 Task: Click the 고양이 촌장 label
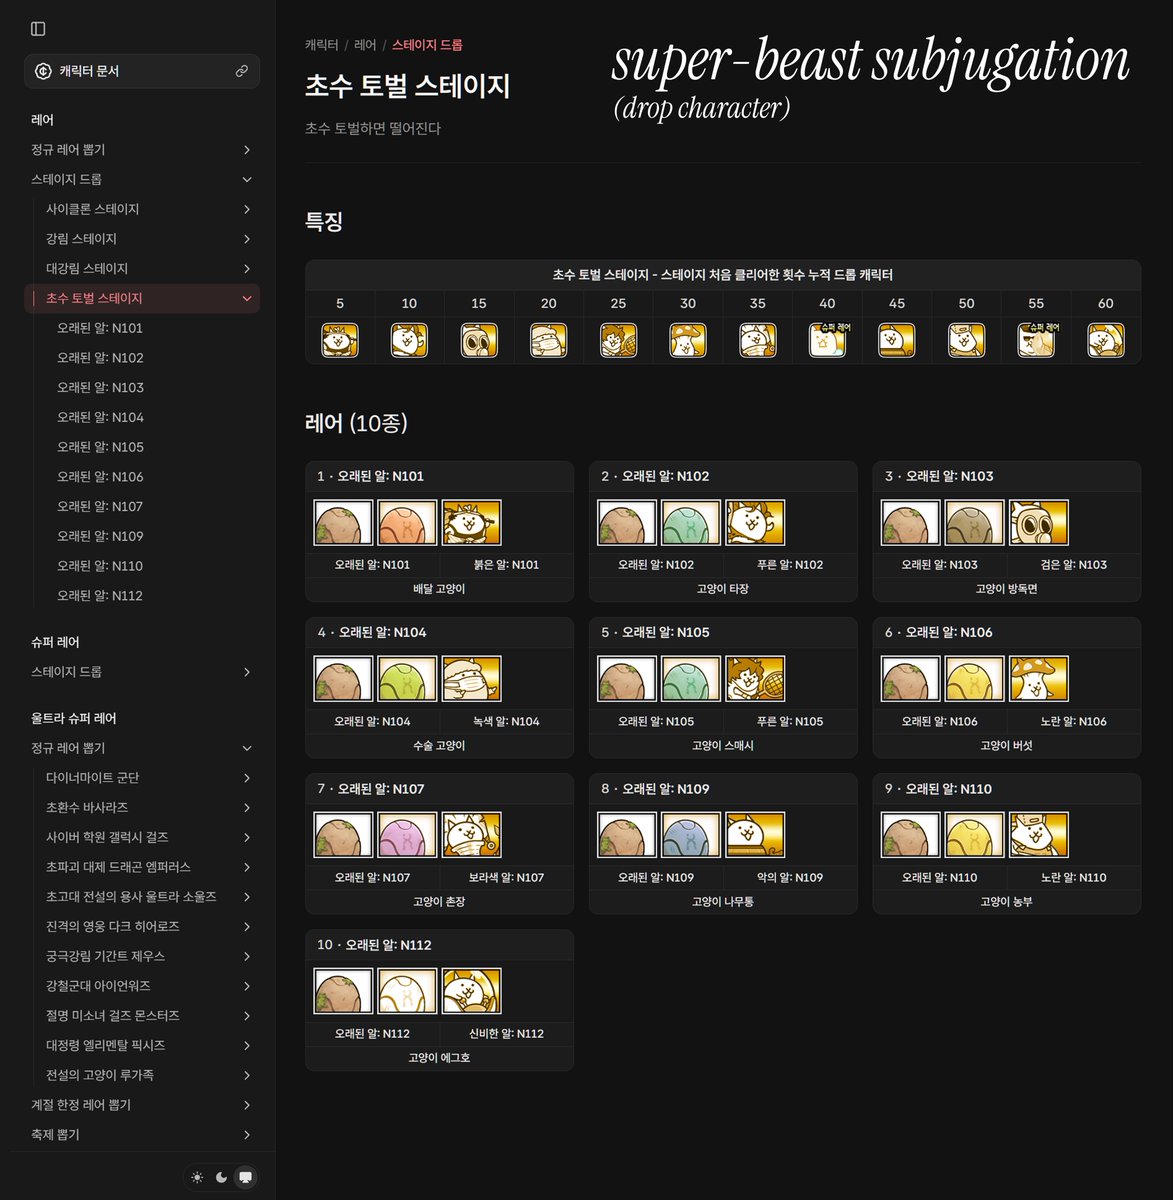click(x=439, y=901)
